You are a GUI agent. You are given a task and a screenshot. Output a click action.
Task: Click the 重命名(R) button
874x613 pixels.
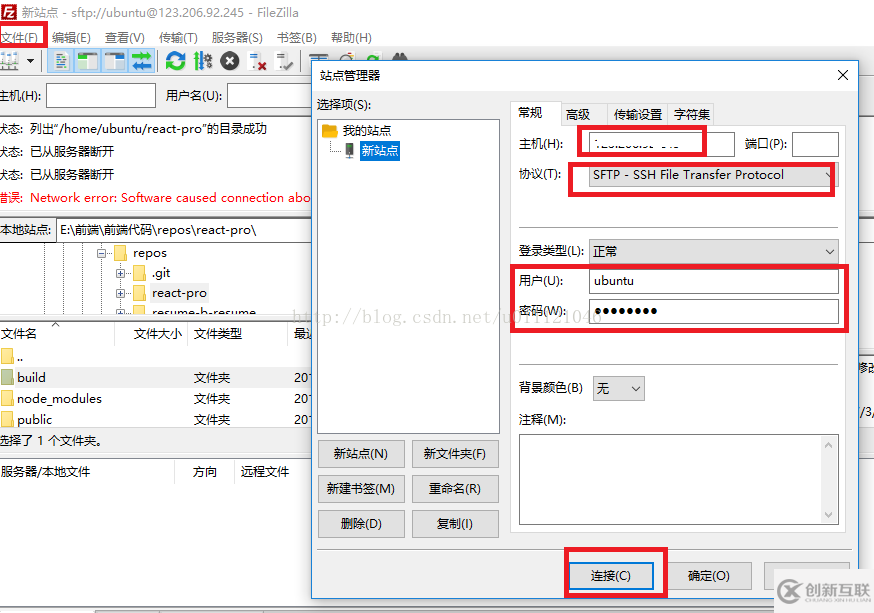(x=455, y=489)
